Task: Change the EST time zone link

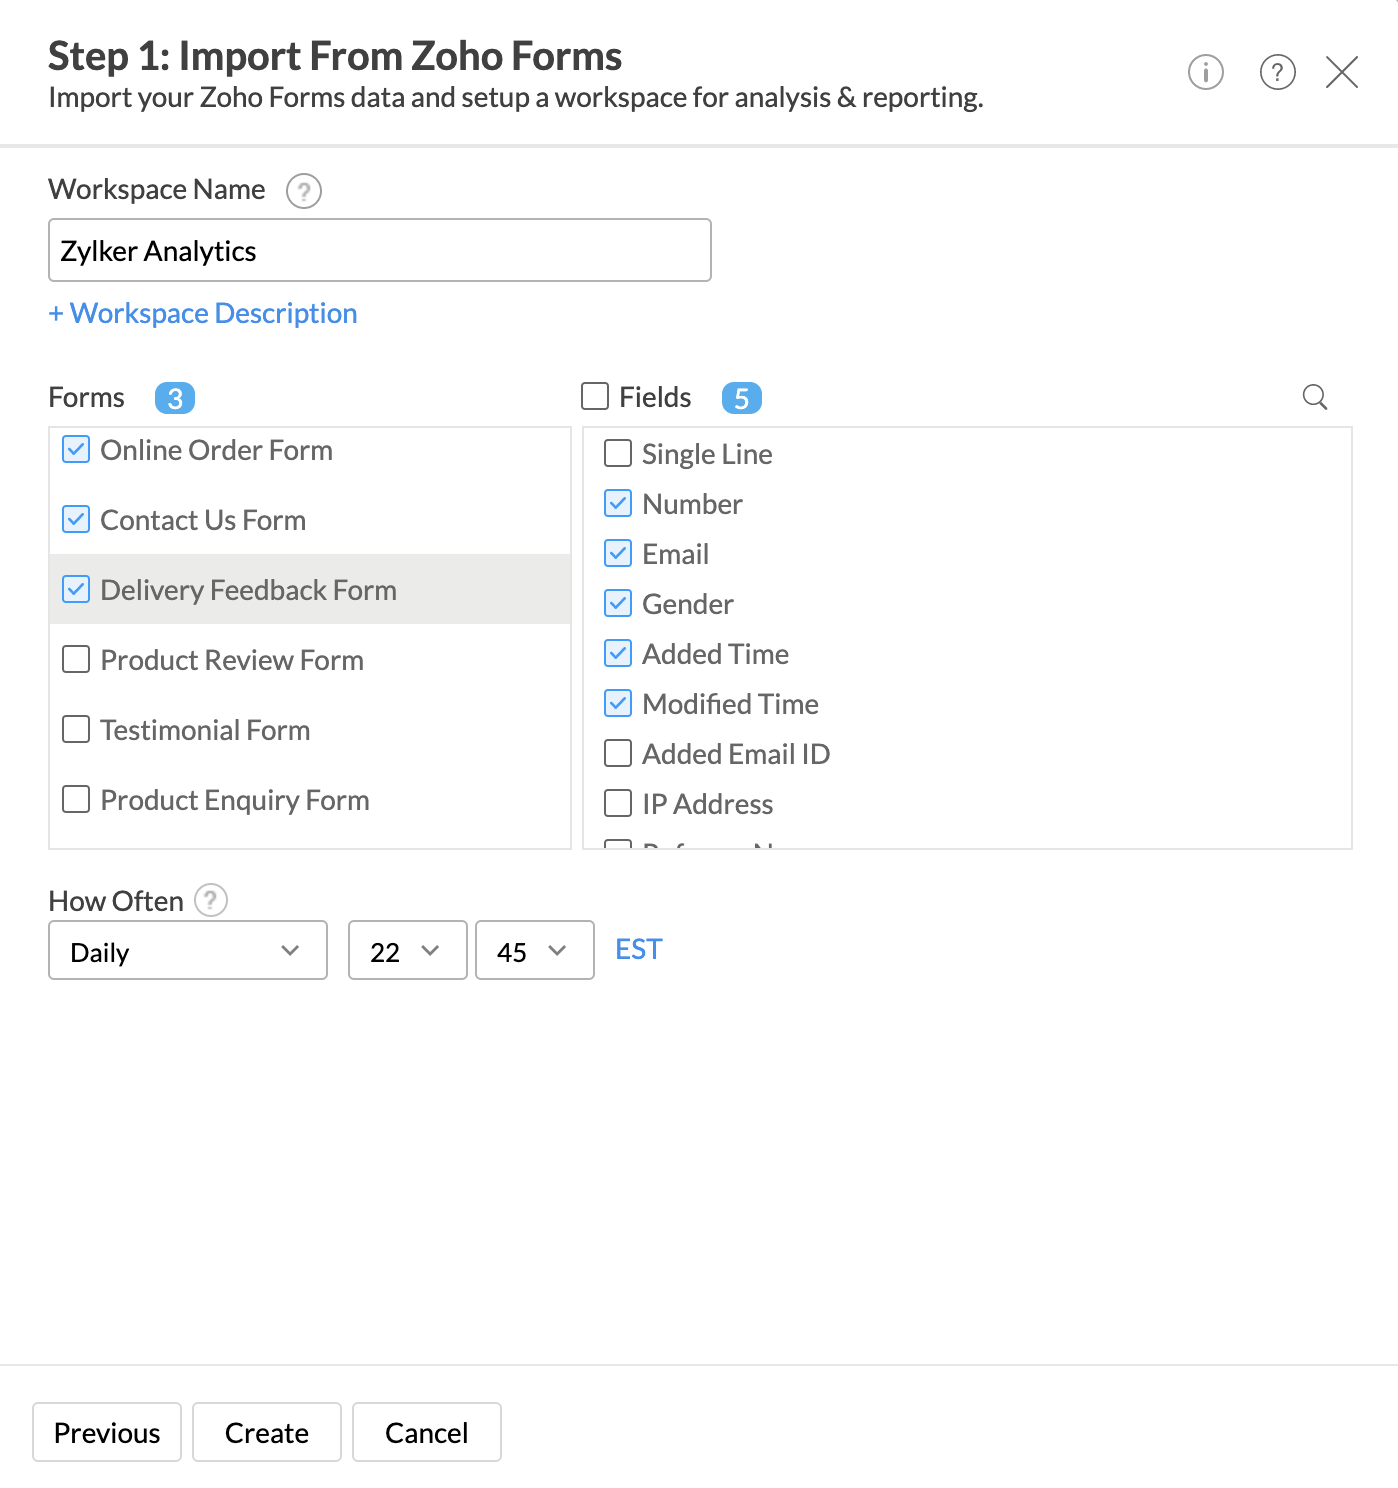Action: tap(638, 949)
